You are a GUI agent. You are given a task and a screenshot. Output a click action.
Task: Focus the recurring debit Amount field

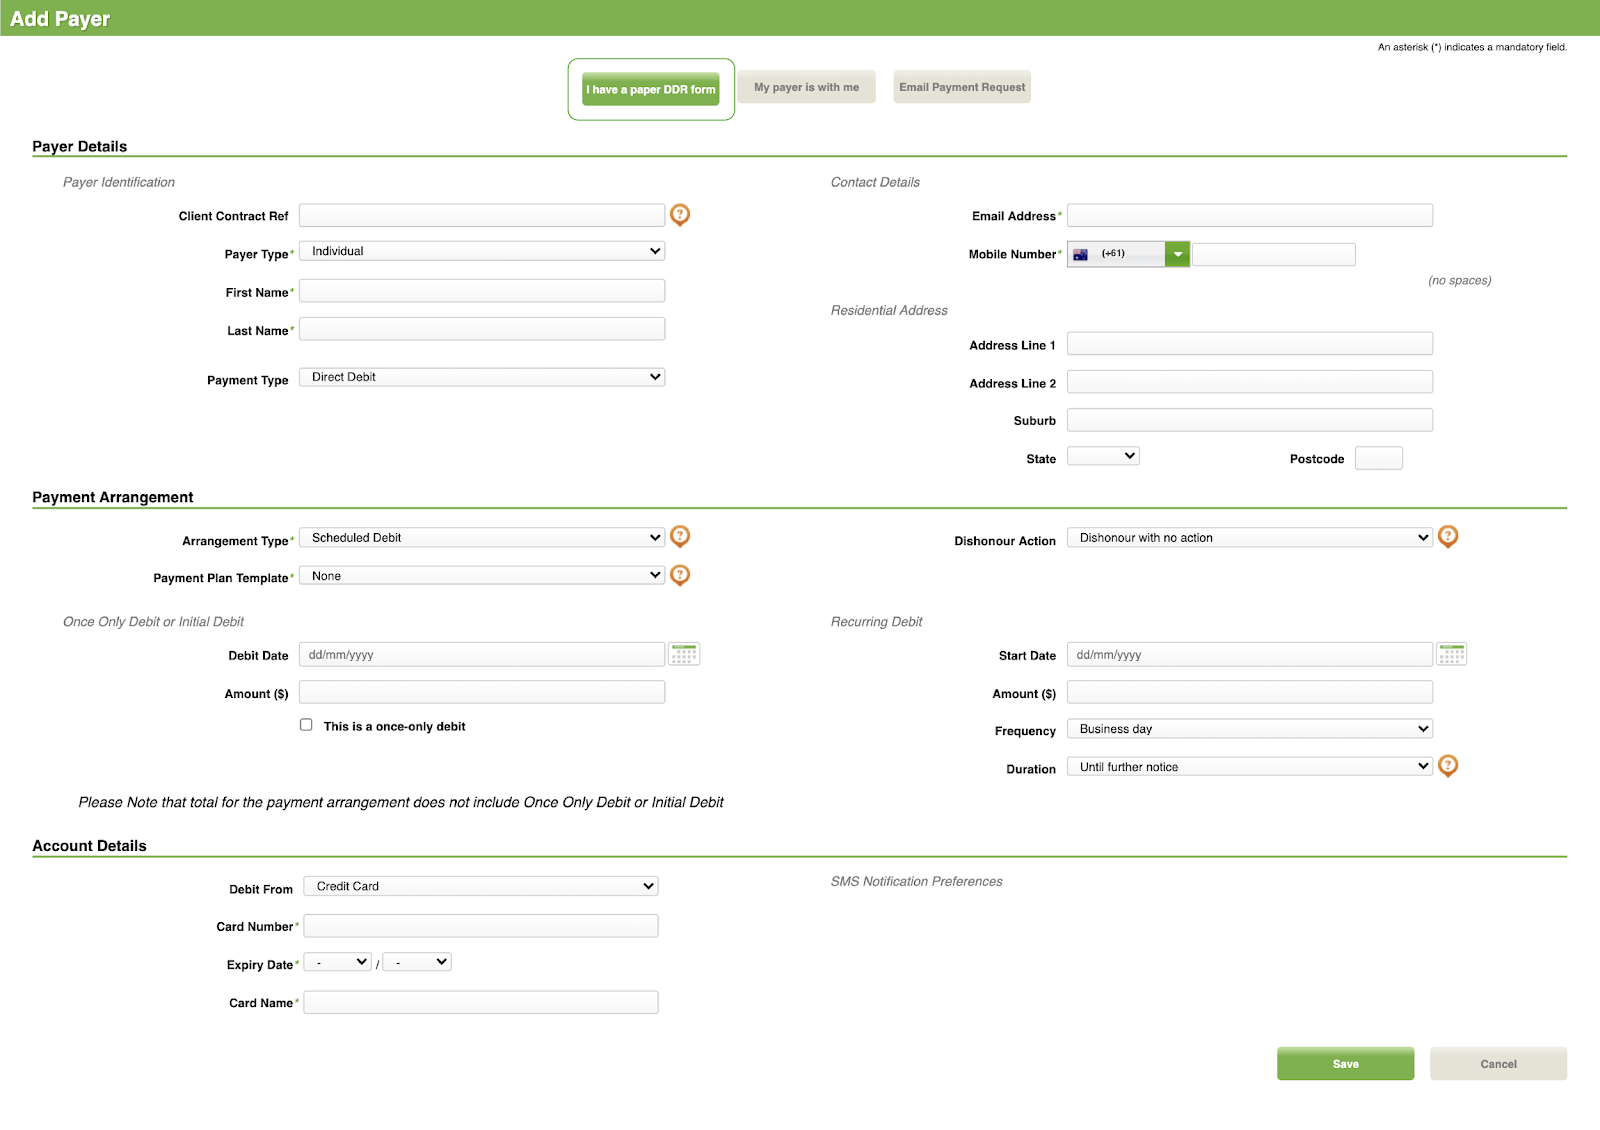[x=1250, y=692]
